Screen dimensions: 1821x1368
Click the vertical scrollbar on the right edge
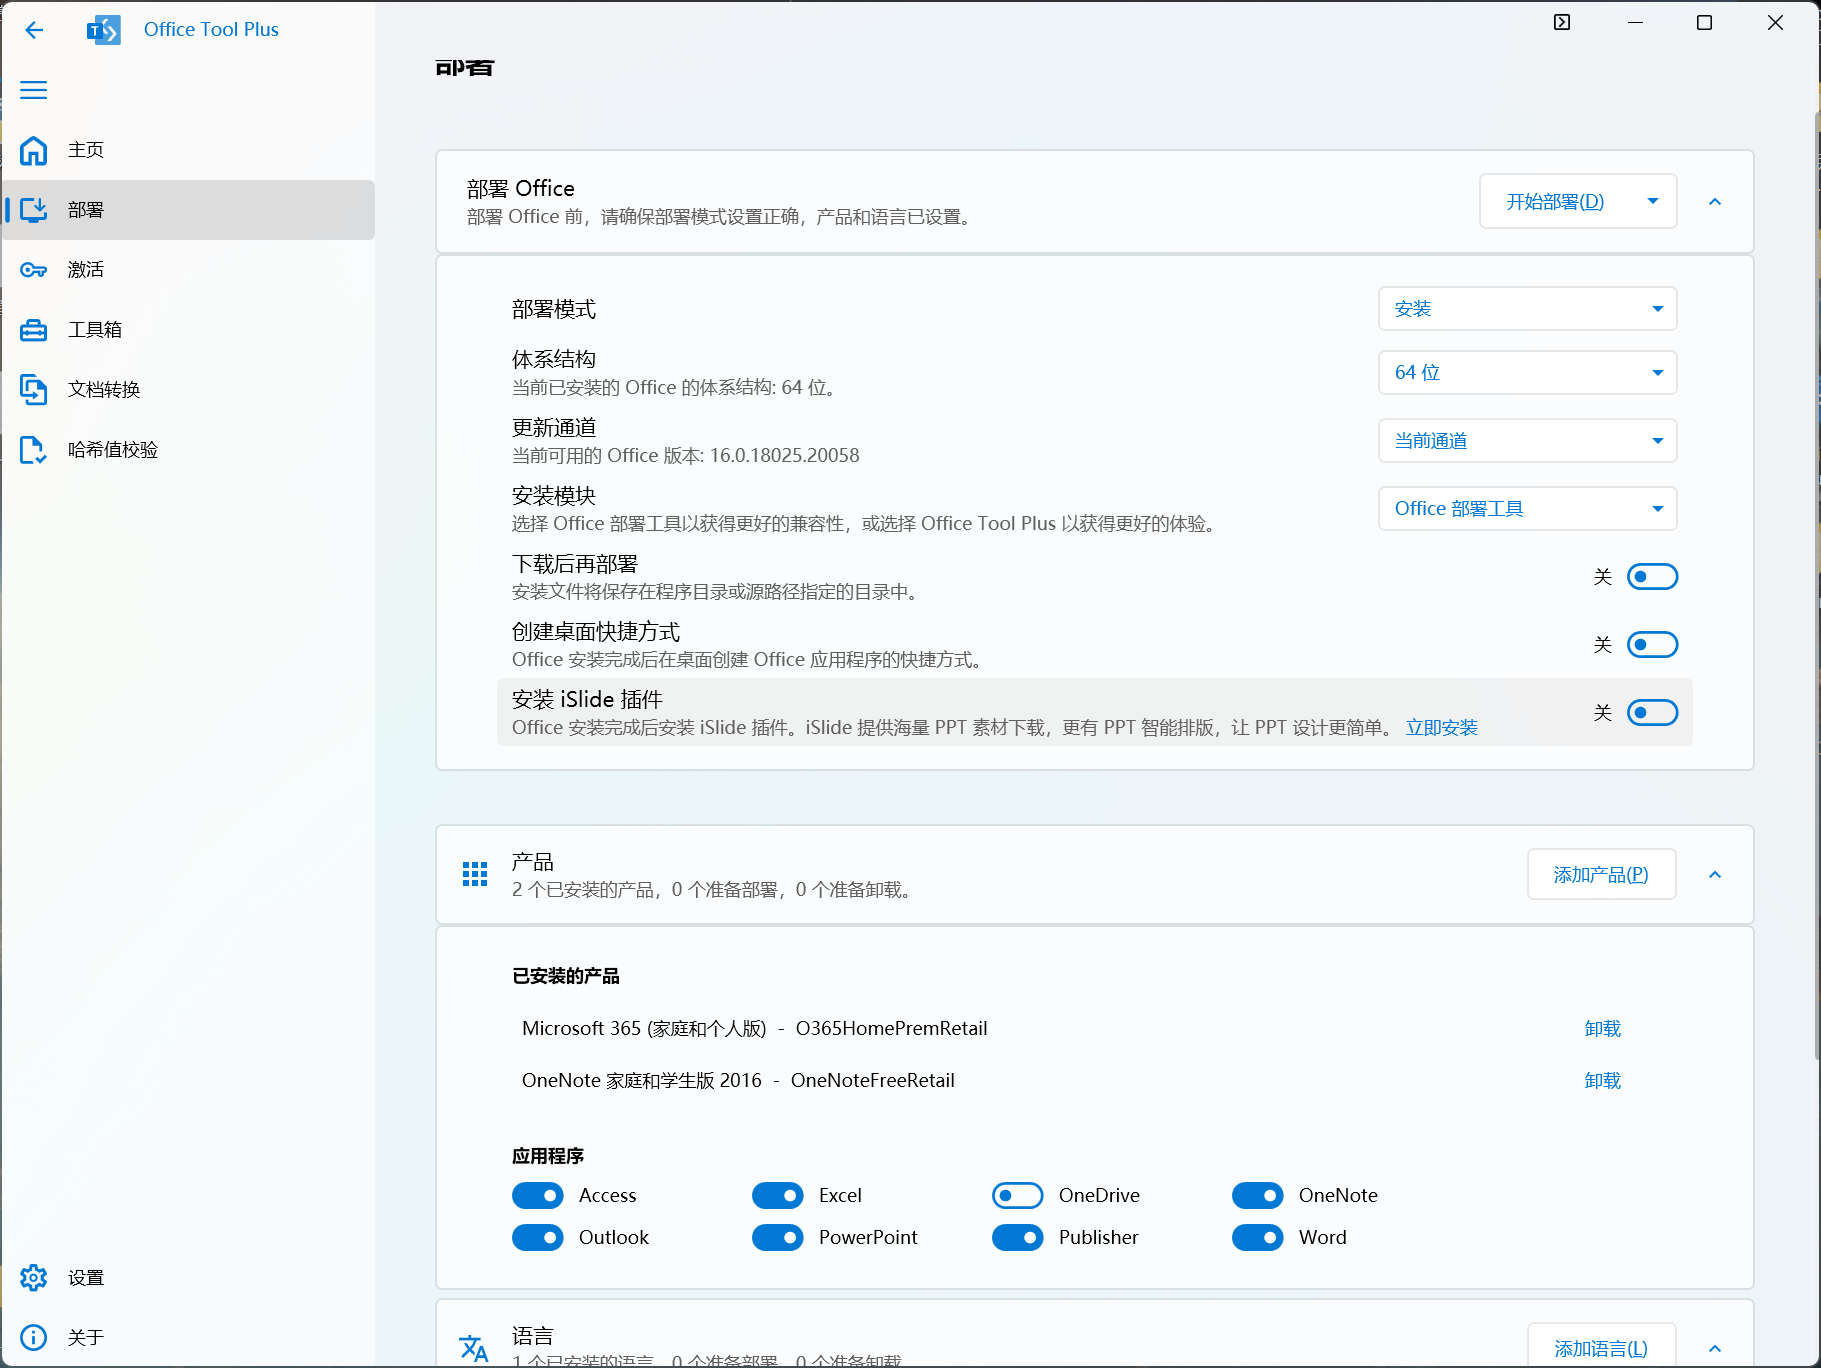point(1817,585)
